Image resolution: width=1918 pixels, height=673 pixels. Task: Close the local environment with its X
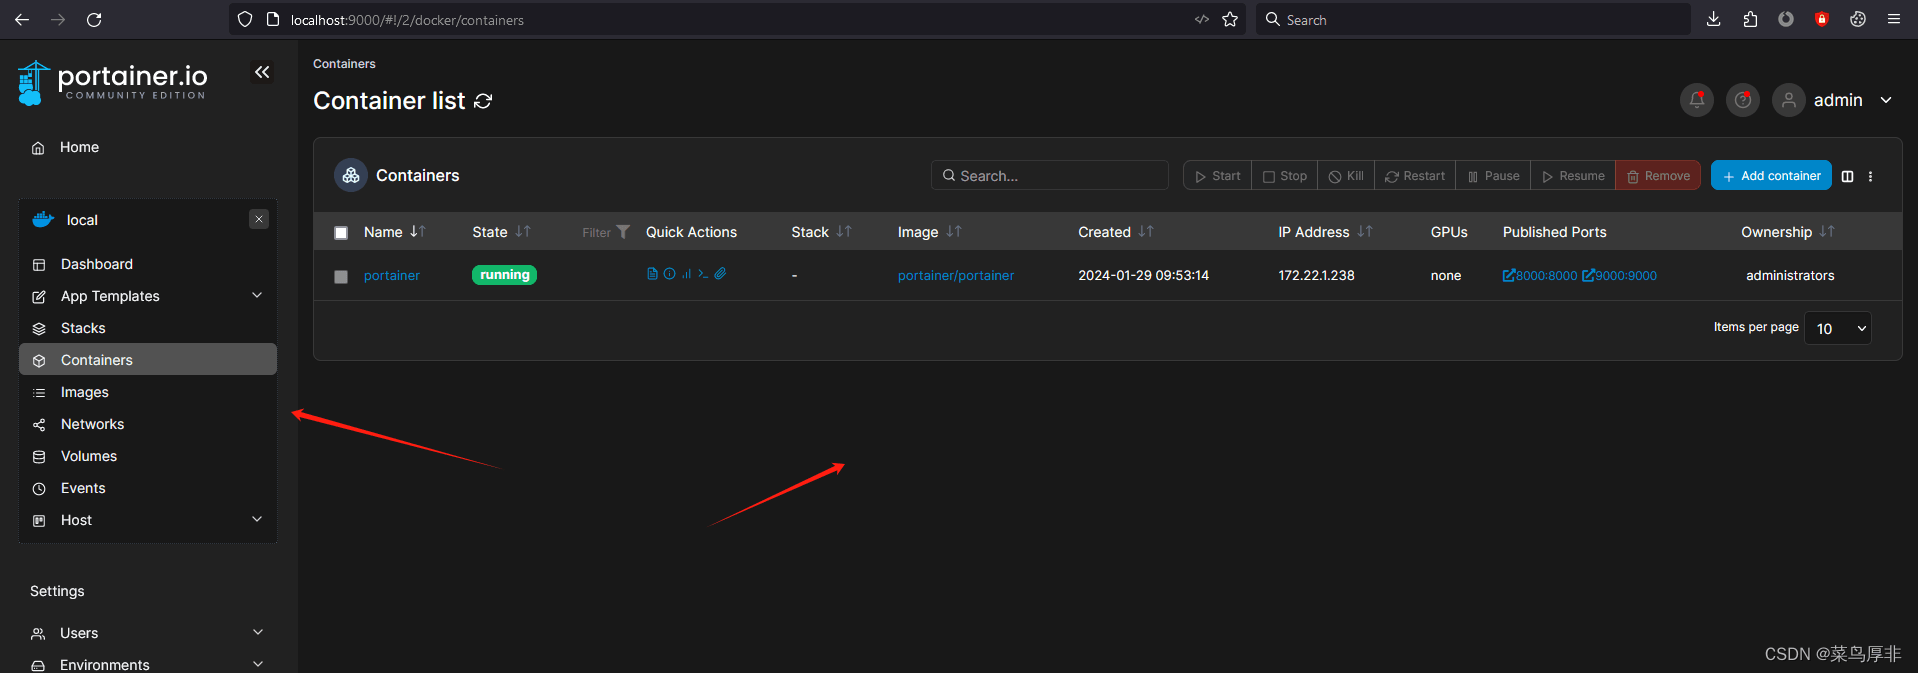point(259,219)
